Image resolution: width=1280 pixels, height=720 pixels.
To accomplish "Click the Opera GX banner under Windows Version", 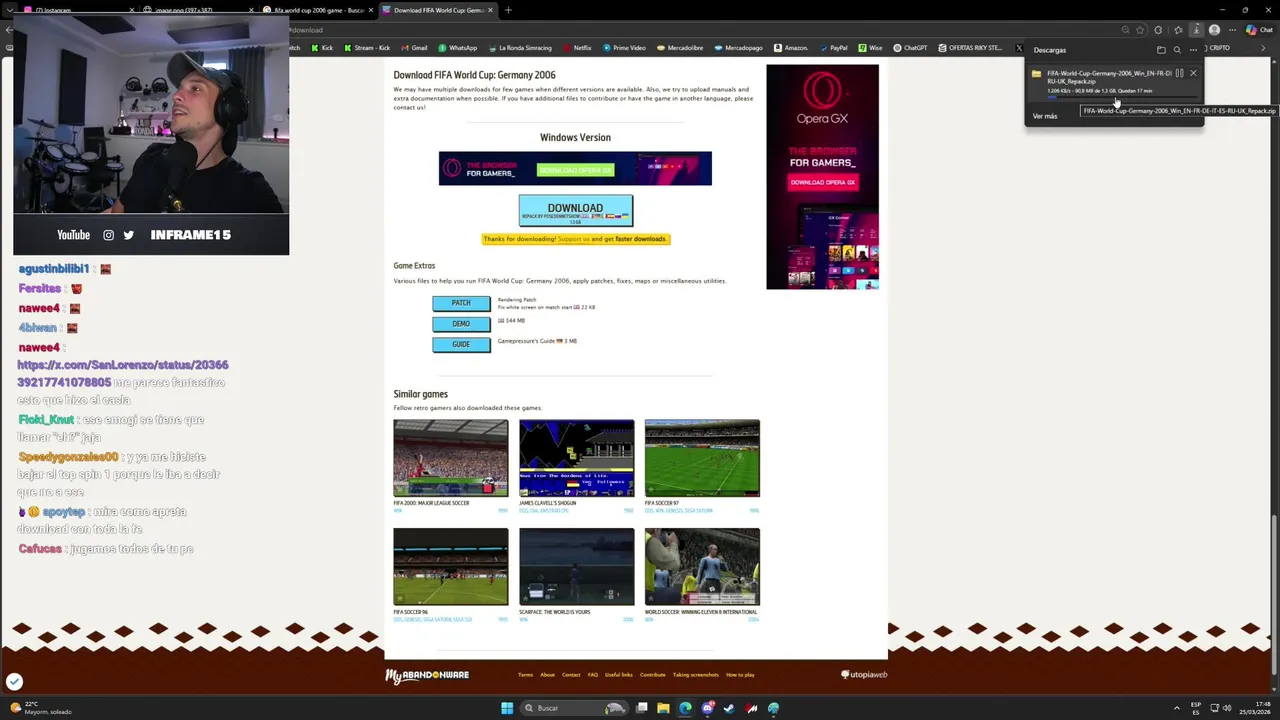I will tap(575, 169).
